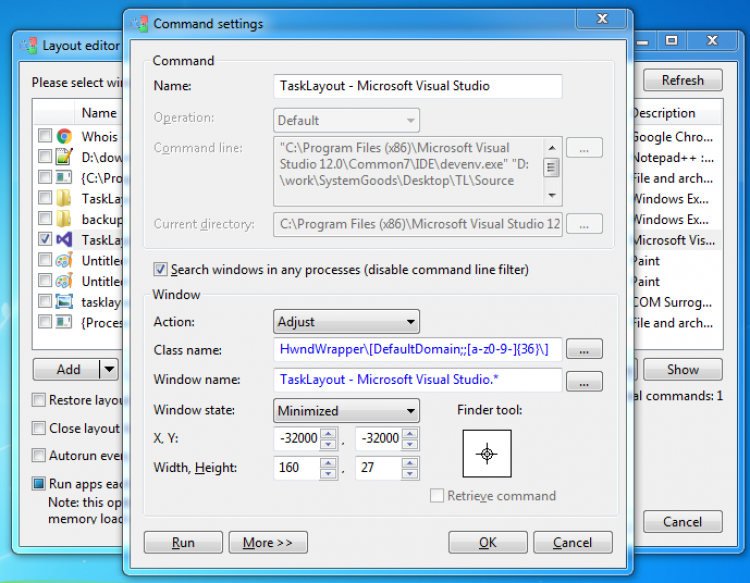Decrease the Height value

[x=410, y=473]
